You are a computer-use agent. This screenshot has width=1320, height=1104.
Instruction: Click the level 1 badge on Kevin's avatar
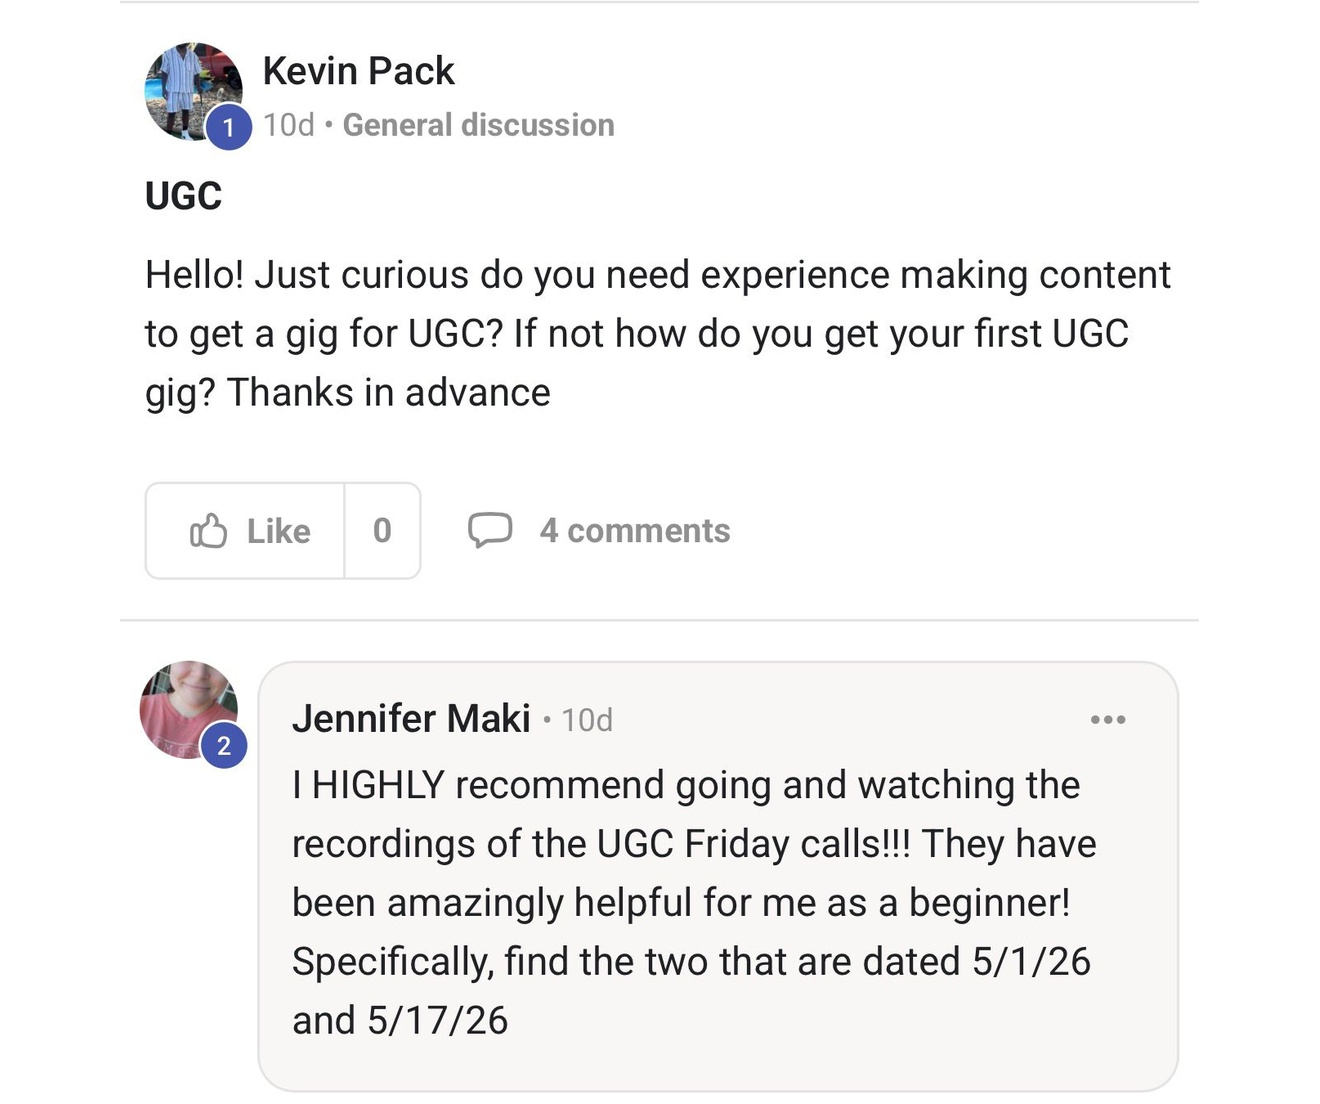pyautogui.click(x=229, y=127)
